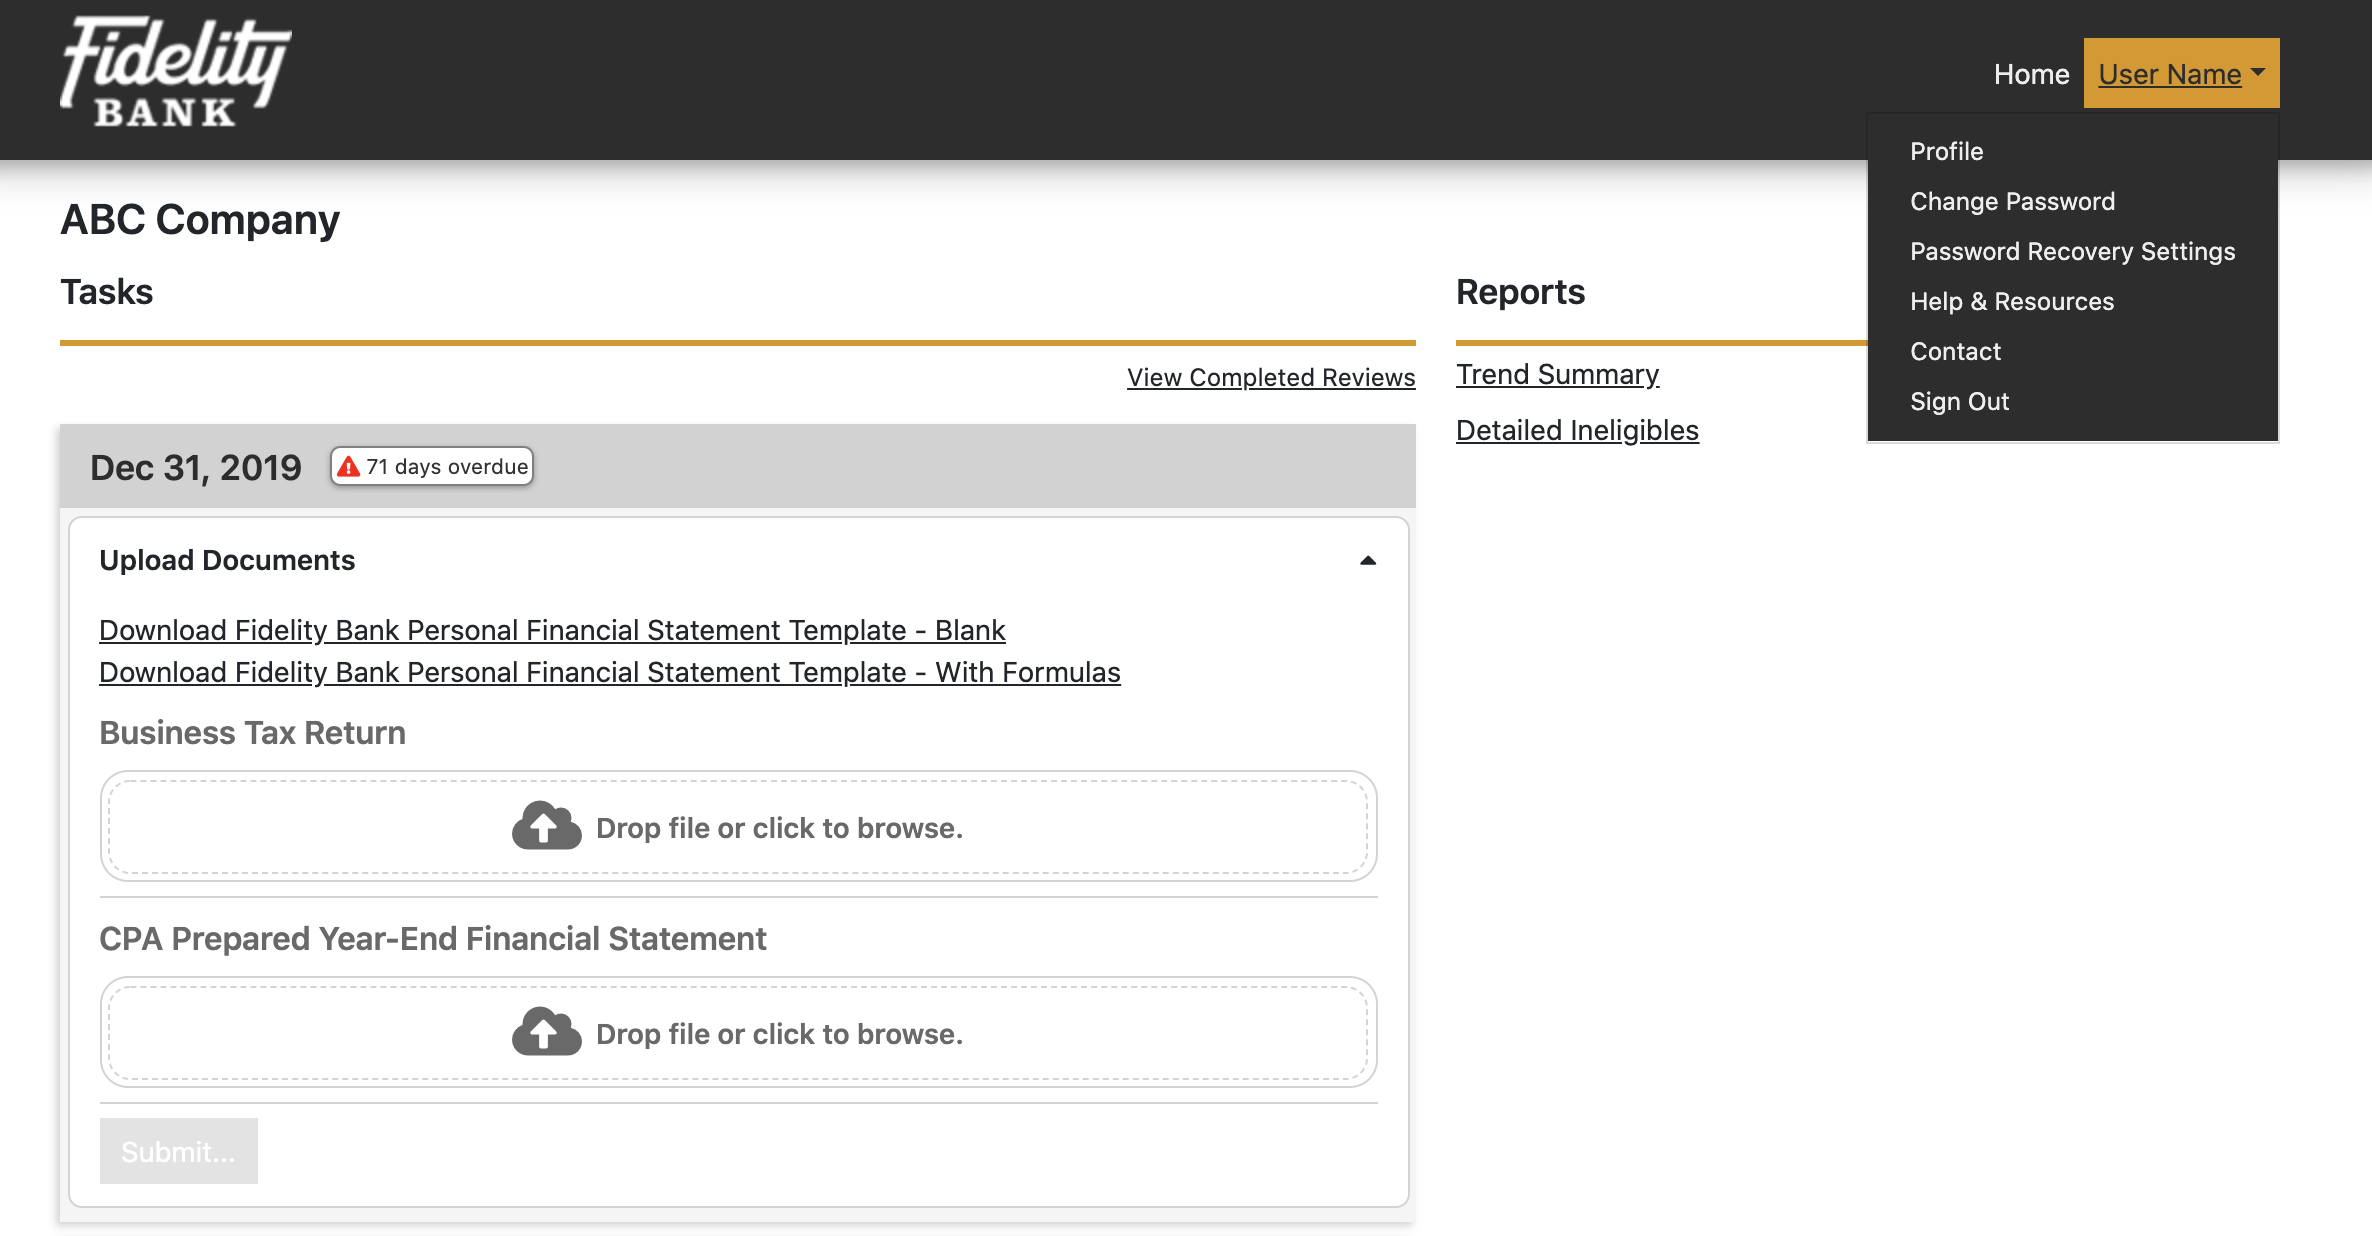The height and width of the screenshot is (1236, 2372).
Task: Click the Reports section heading
Action: (1520, 292)
